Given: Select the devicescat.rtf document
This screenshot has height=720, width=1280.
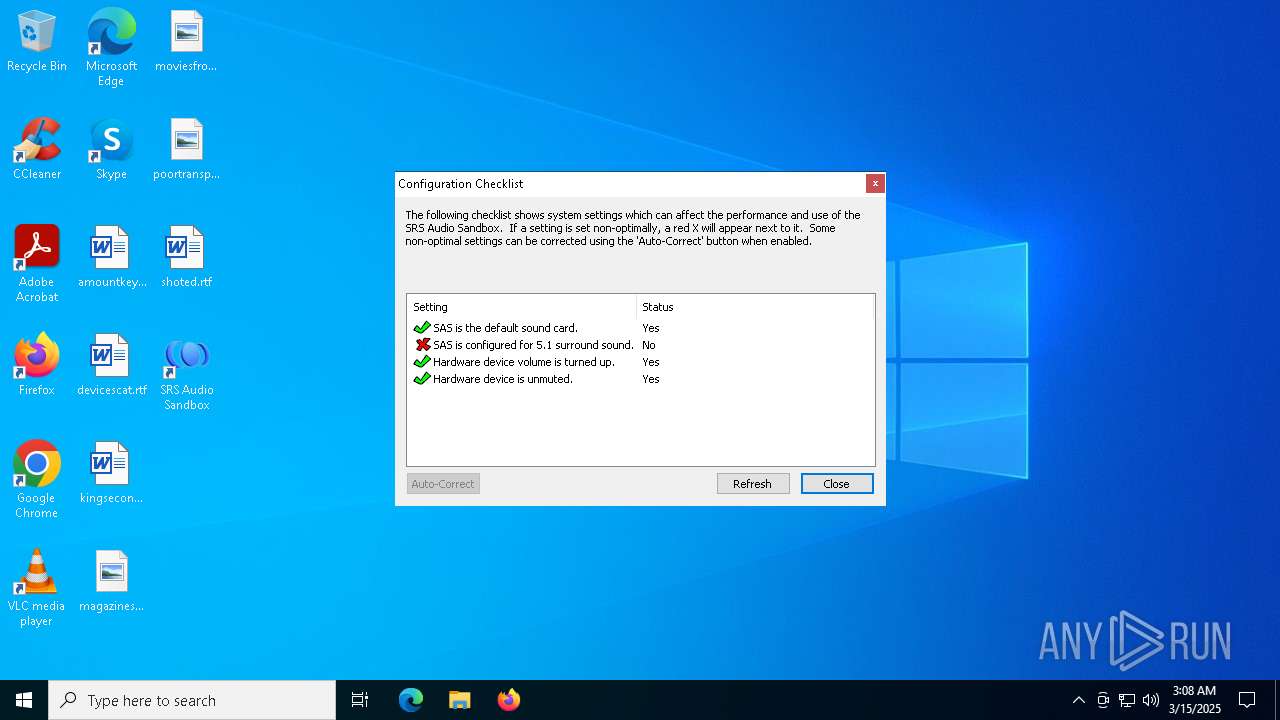Looking at the screenshot, I should point(112,366).
